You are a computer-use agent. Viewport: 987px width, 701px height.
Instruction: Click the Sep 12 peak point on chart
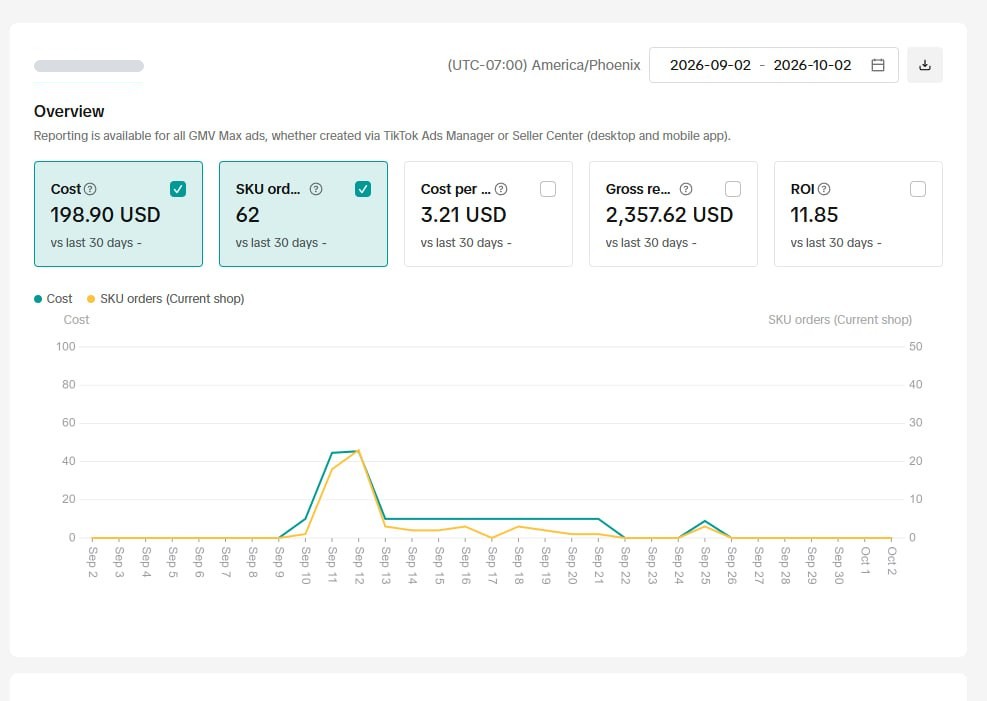coord(358,451)
